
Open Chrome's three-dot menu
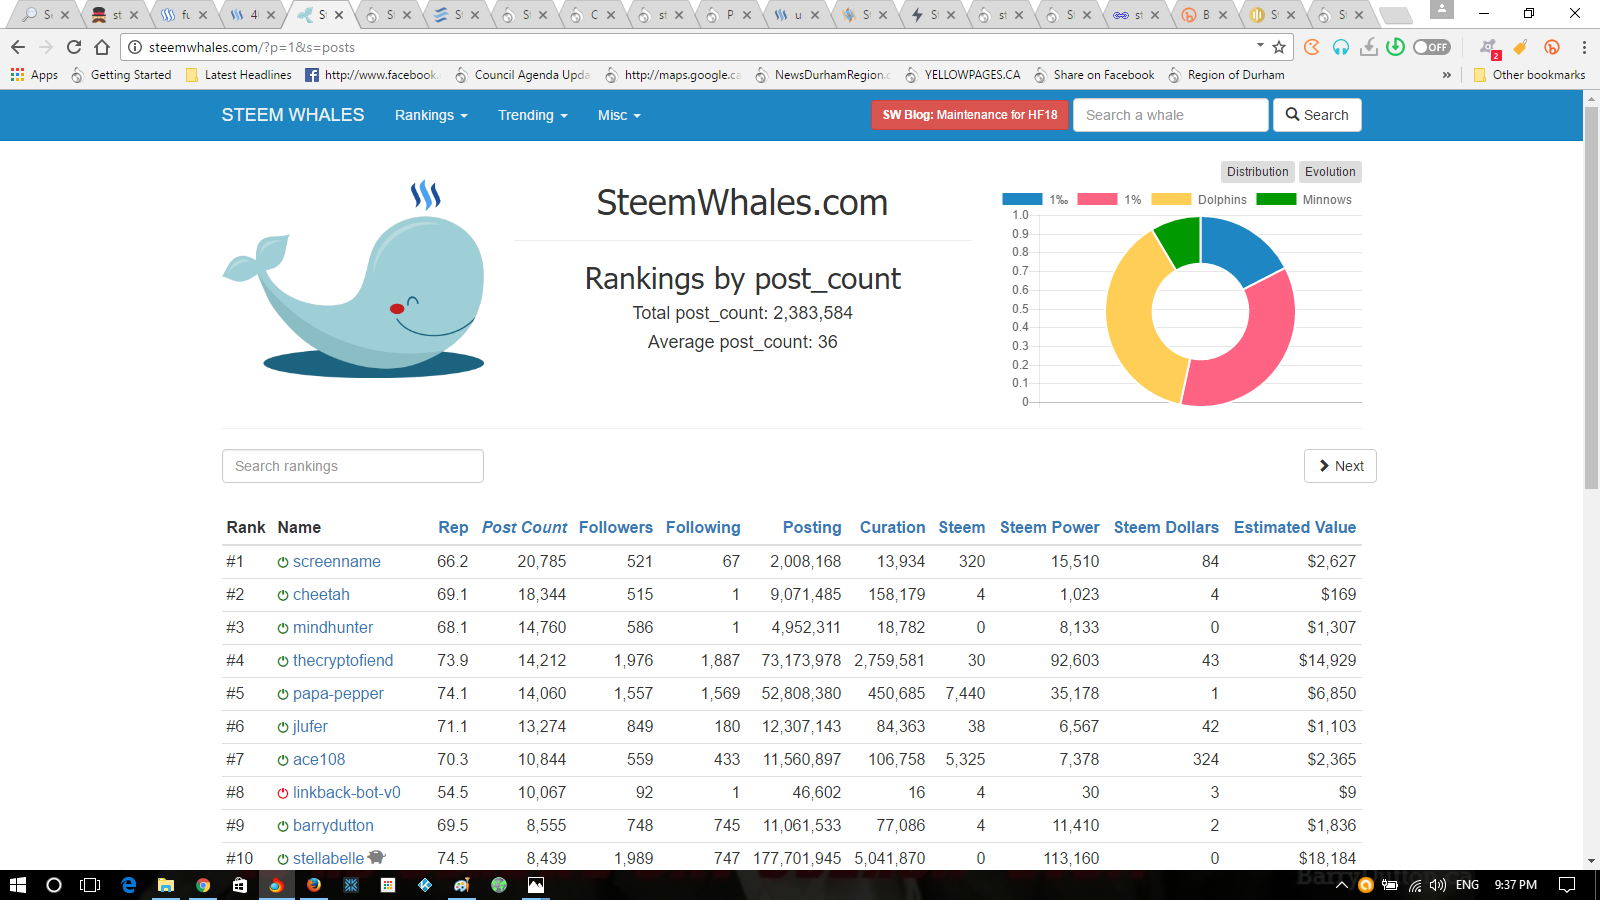tap(1584, 47)
